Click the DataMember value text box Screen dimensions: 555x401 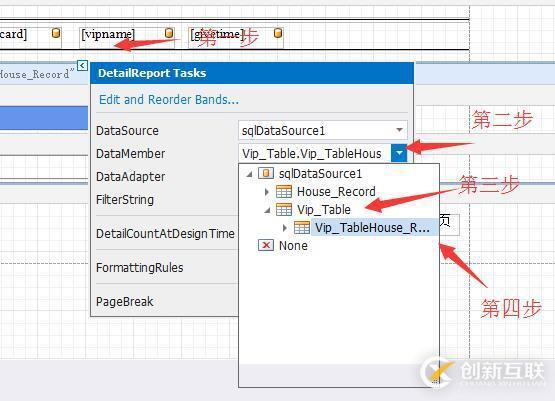pyautogui.click(x=315, y=153)
